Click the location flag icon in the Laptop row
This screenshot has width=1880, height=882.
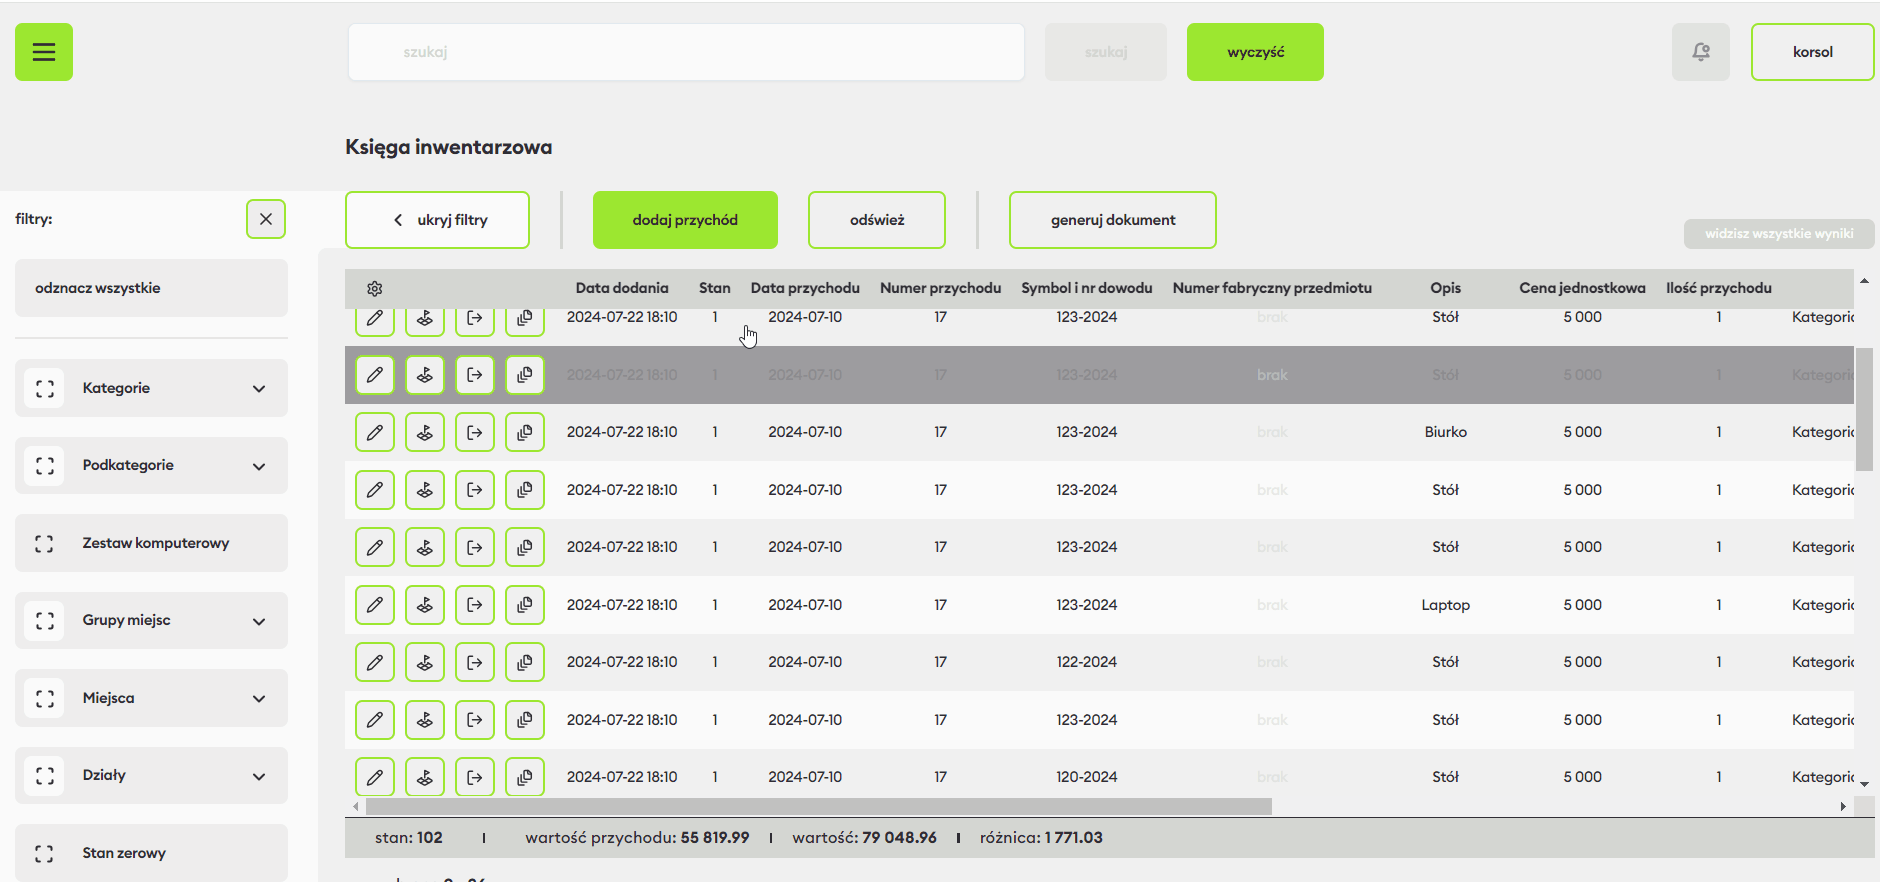[425, 605]
